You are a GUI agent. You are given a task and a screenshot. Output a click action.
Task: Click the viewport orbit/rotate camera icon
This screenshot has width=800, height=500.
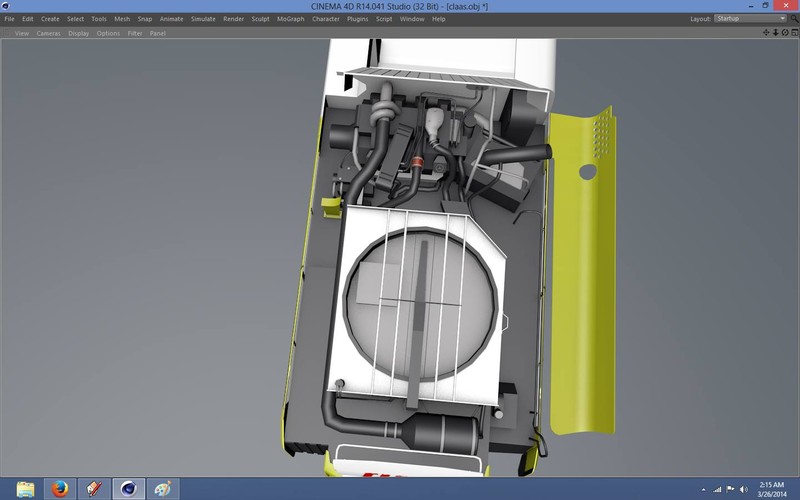point(784,33)
